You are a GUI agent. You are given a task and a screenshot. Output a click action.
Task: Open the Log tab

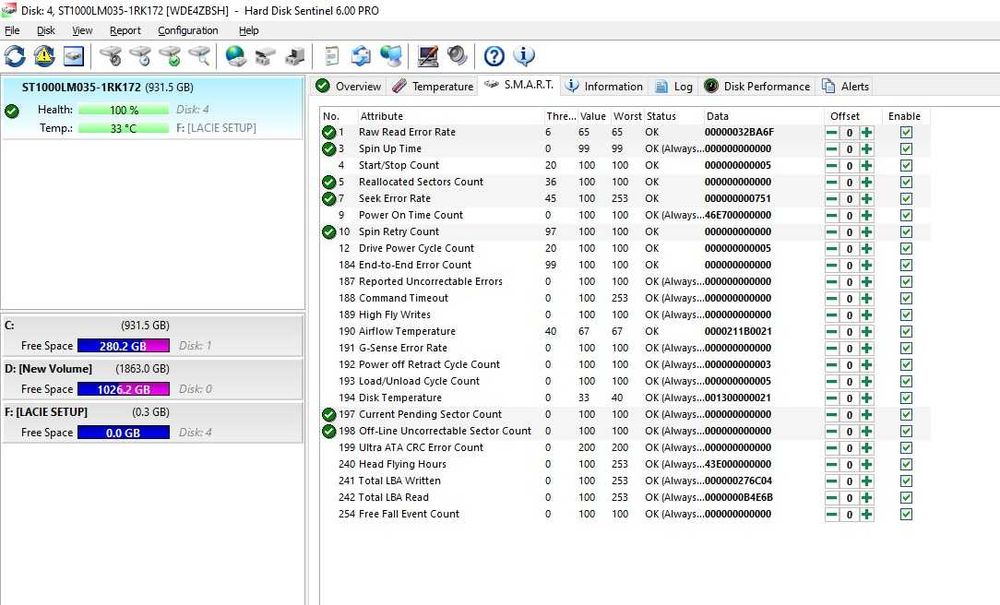coord(674,86)
